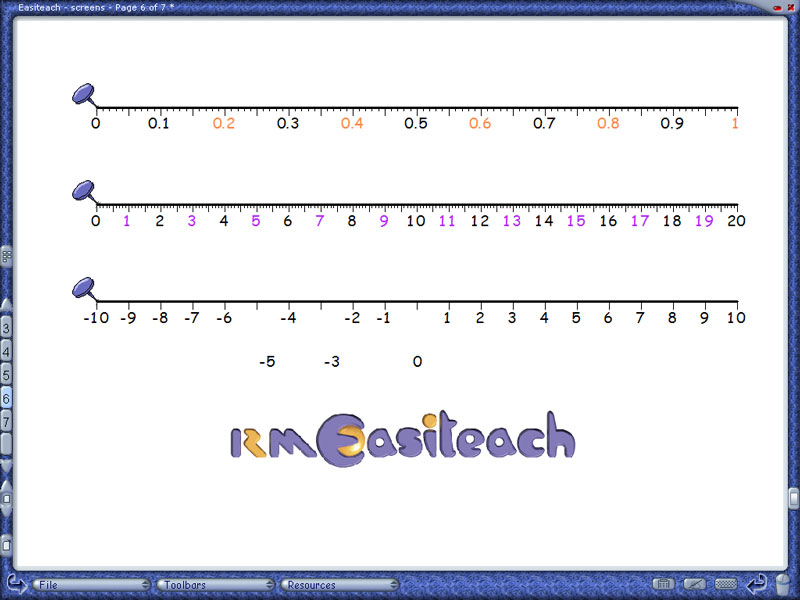This screenshot has height=600, width=800.
Task: Go to page 4 tab
Action: coord(6,352)
